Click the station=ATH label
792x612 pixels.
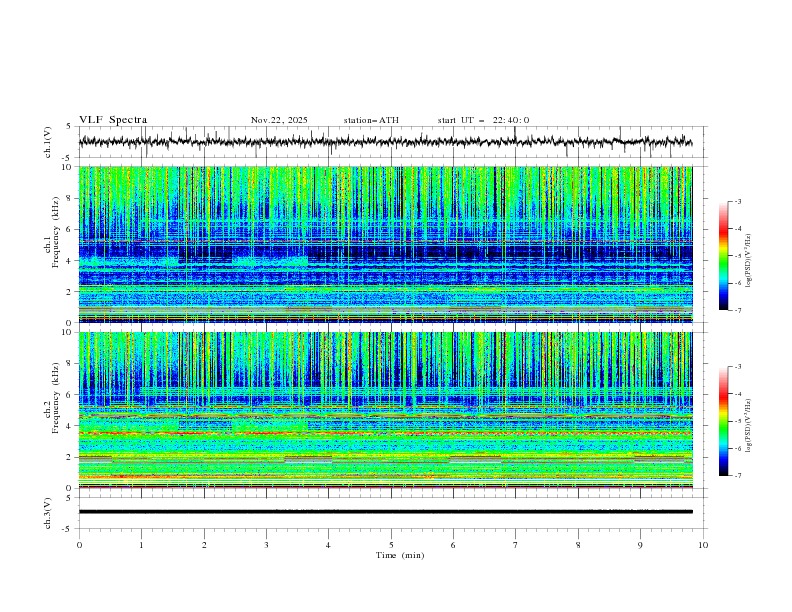point(371,120)
